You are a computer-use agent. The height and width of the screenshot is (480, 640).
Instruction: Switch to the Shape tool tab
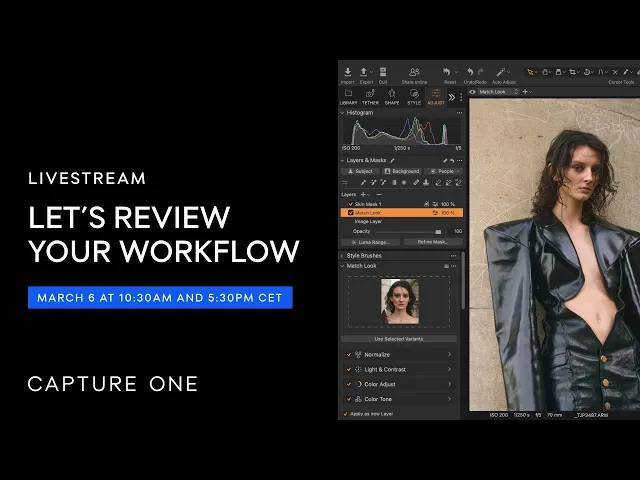[392, 97]
